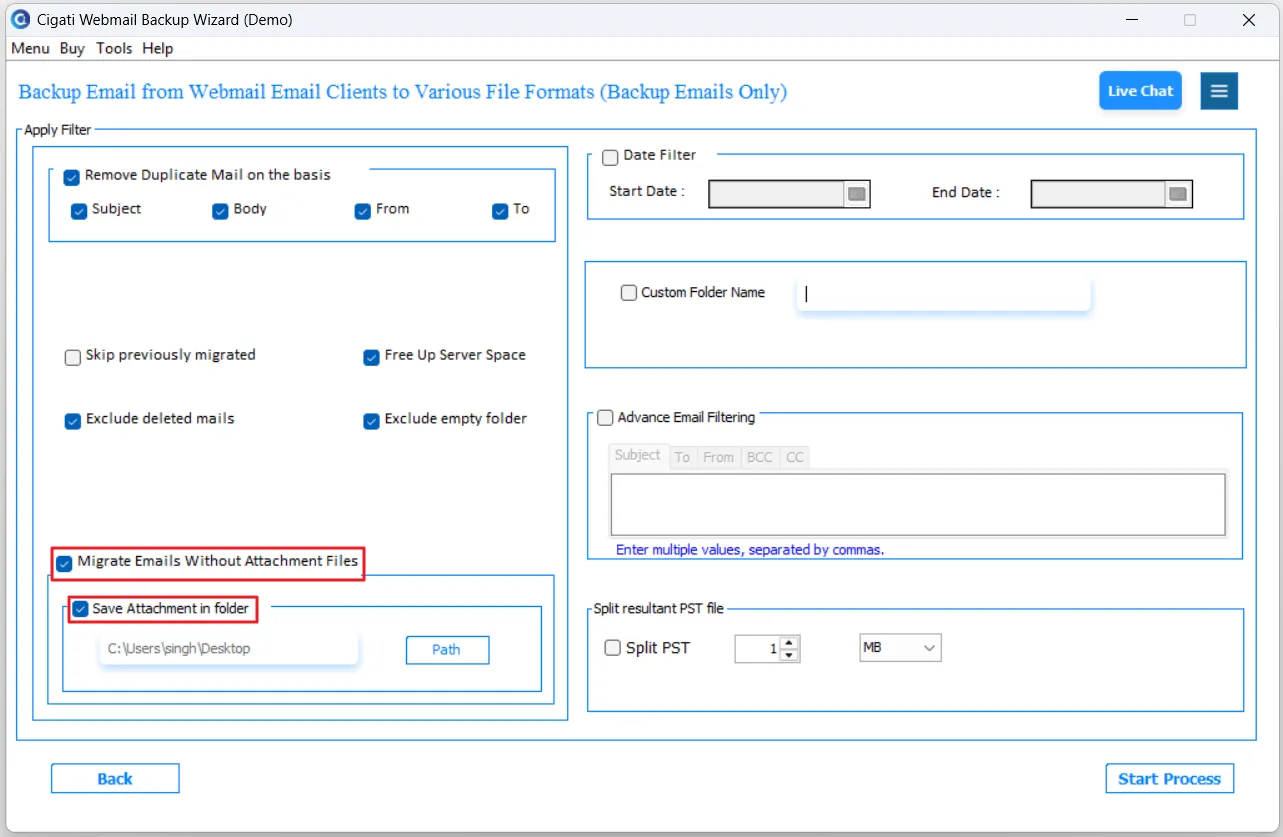Viewport: 1283px width, 837px height.
Task: Toggle Remove Duplicate Mail checkbox
Action: tap(71, 177)
